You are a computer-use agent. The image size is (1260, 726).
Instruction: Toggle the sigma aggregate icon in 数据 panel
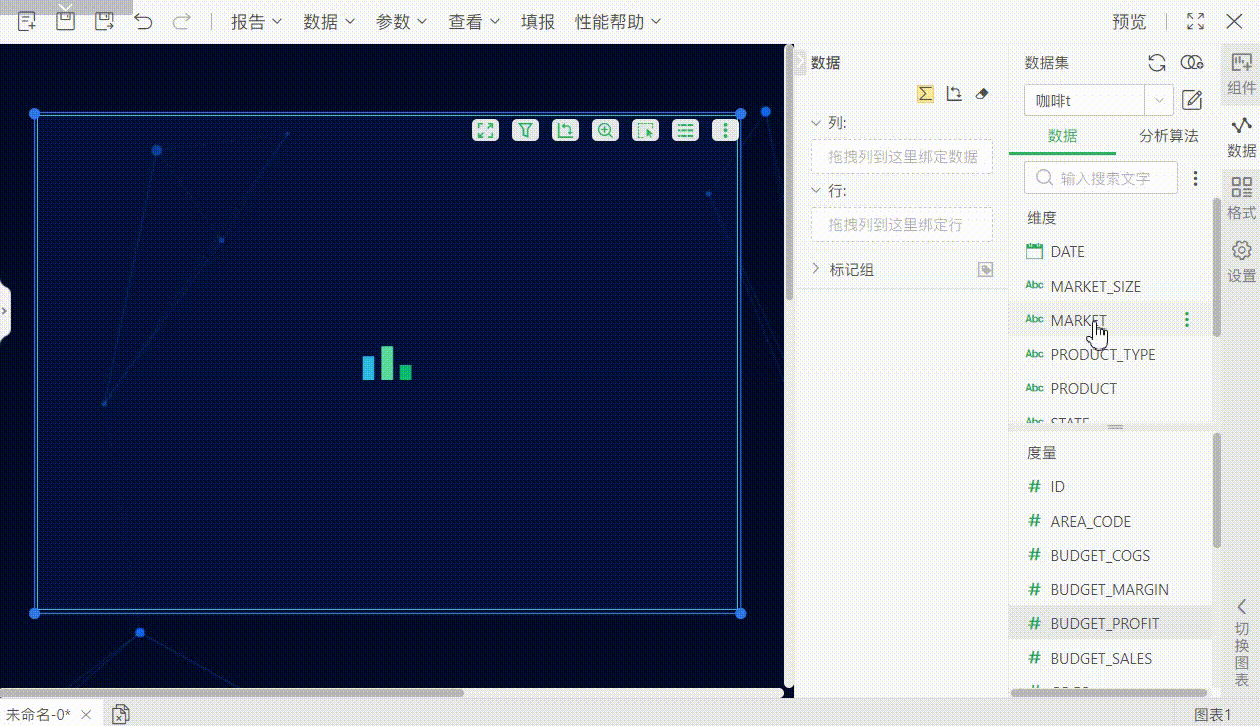coord(925,93)
